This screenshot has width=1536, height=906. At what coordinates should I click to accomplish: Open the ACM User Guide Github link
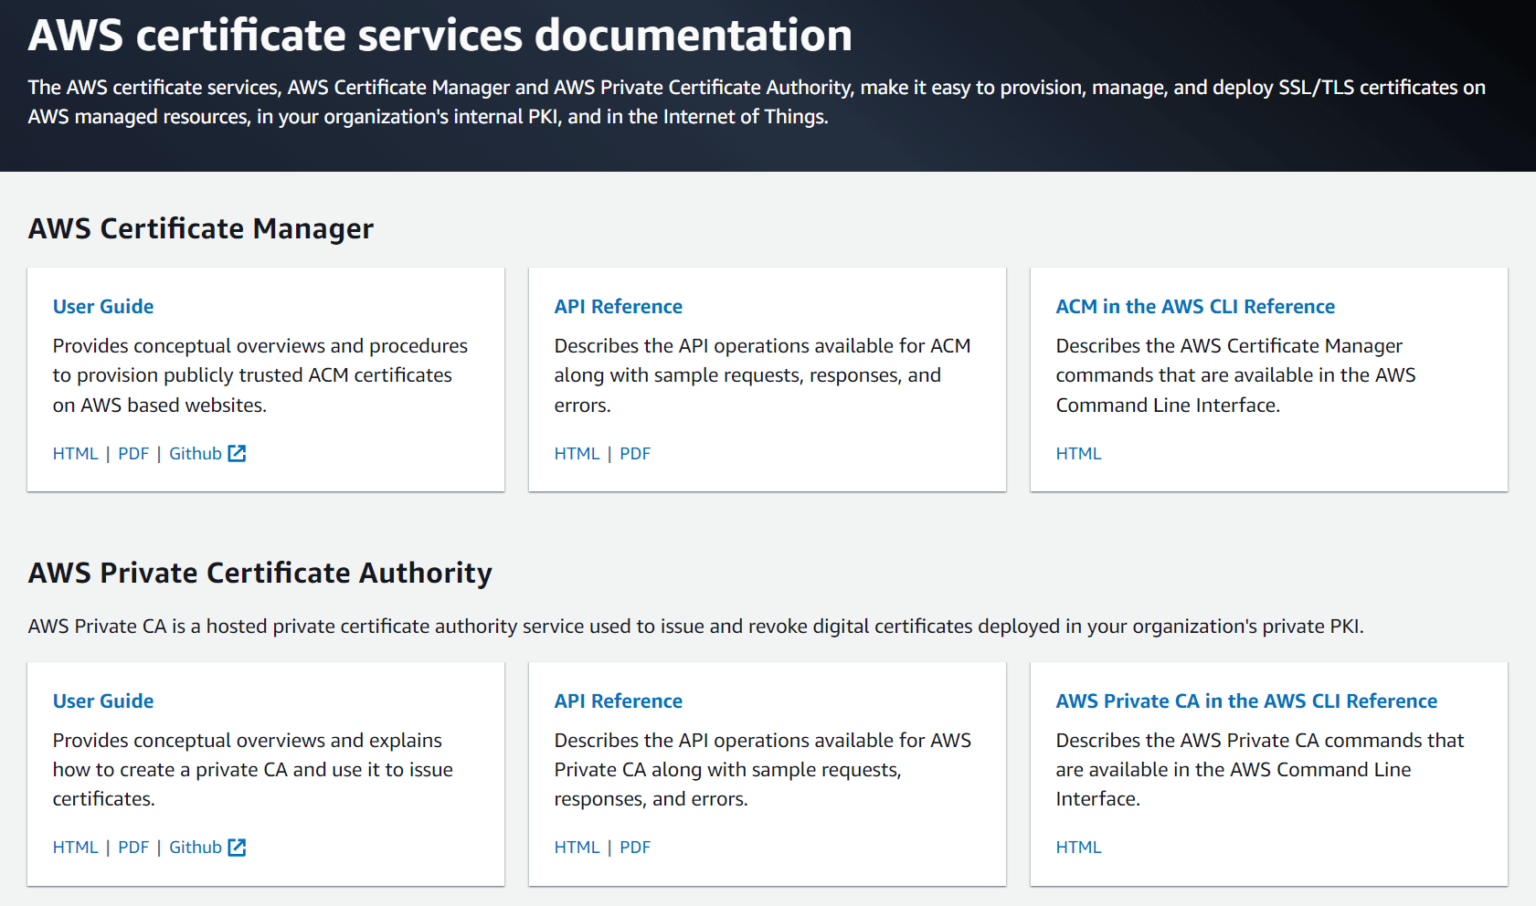[x=196, y=453]
